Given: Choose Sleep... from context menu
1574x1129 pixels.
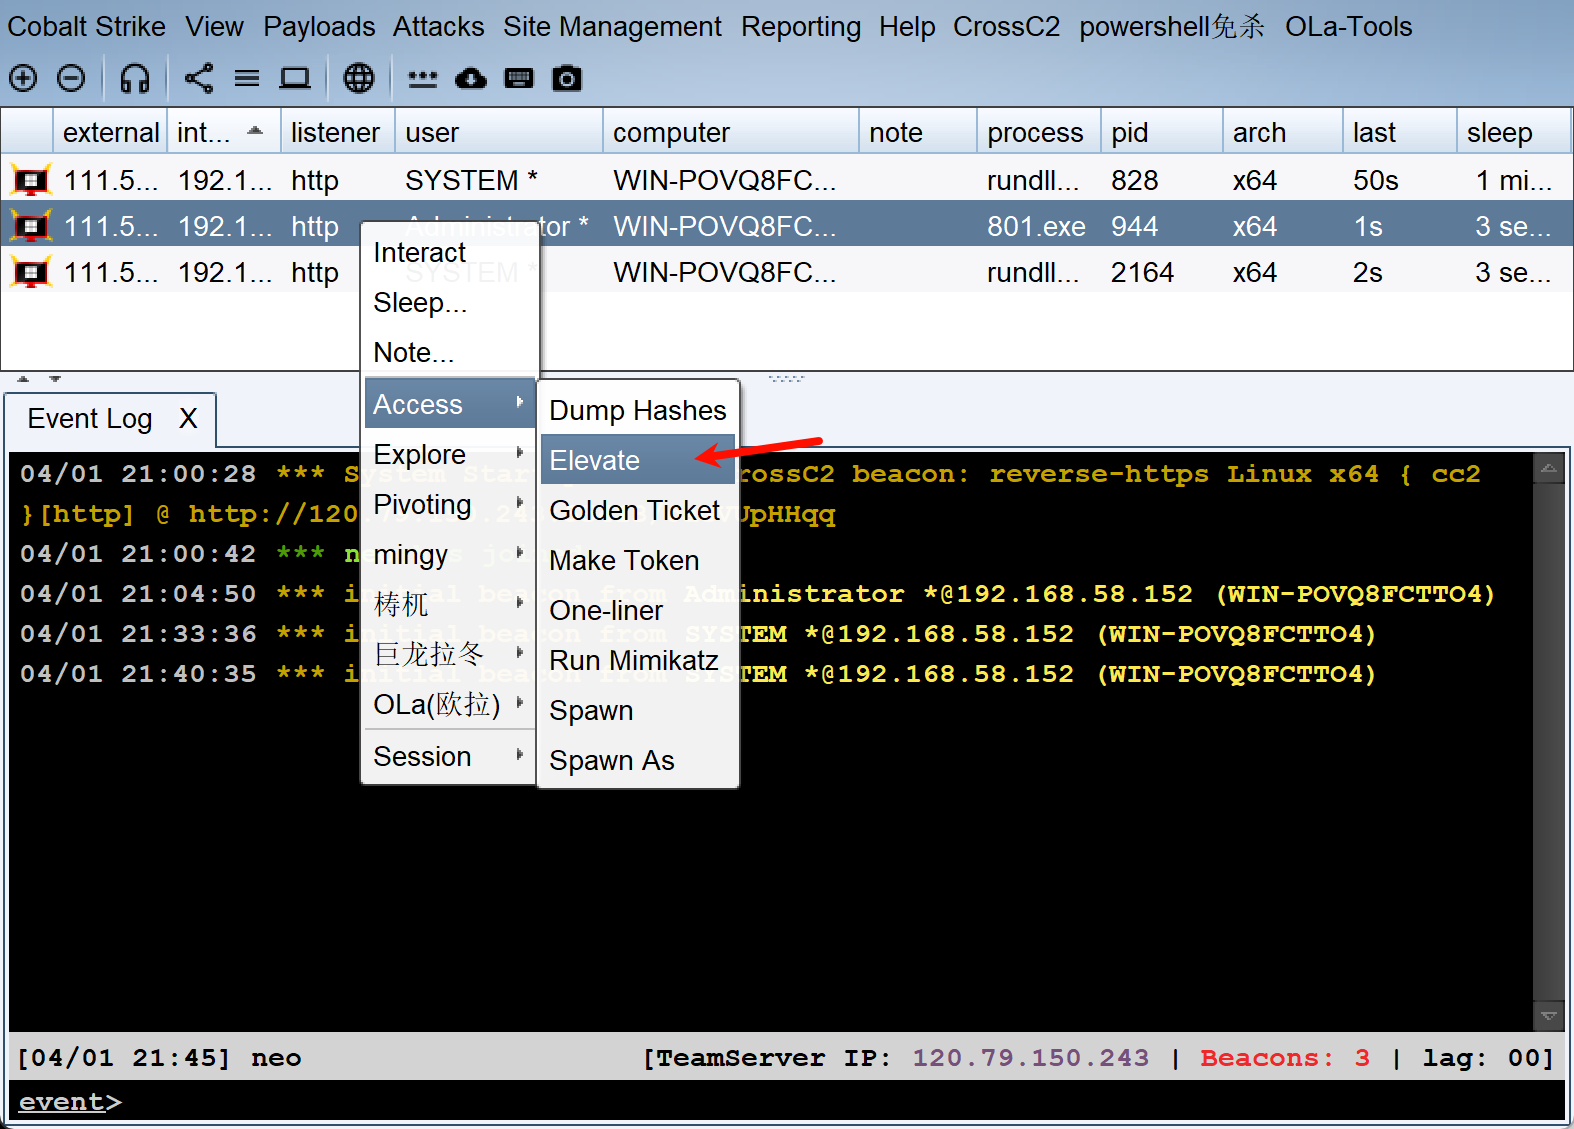Looking at the screenshot, I should coord(449,303).
